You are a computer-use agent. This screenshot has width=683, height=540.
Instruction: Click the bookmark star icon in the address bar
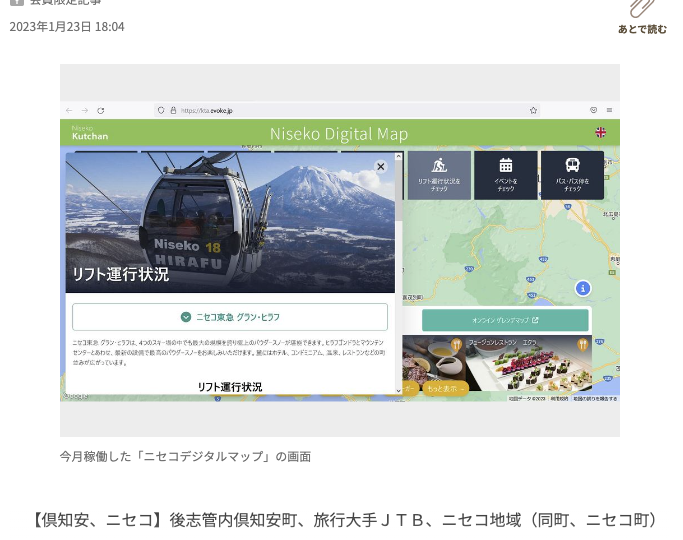pos(533,111)
